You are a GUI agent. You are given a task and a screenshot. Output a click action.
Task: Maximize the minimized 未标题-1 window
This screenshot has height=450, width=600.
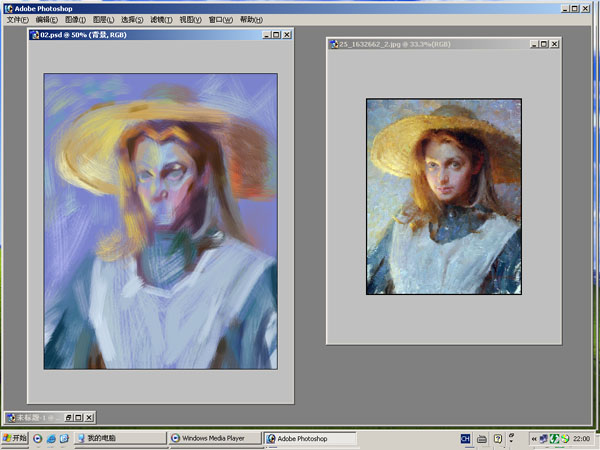tap(78, 417)
